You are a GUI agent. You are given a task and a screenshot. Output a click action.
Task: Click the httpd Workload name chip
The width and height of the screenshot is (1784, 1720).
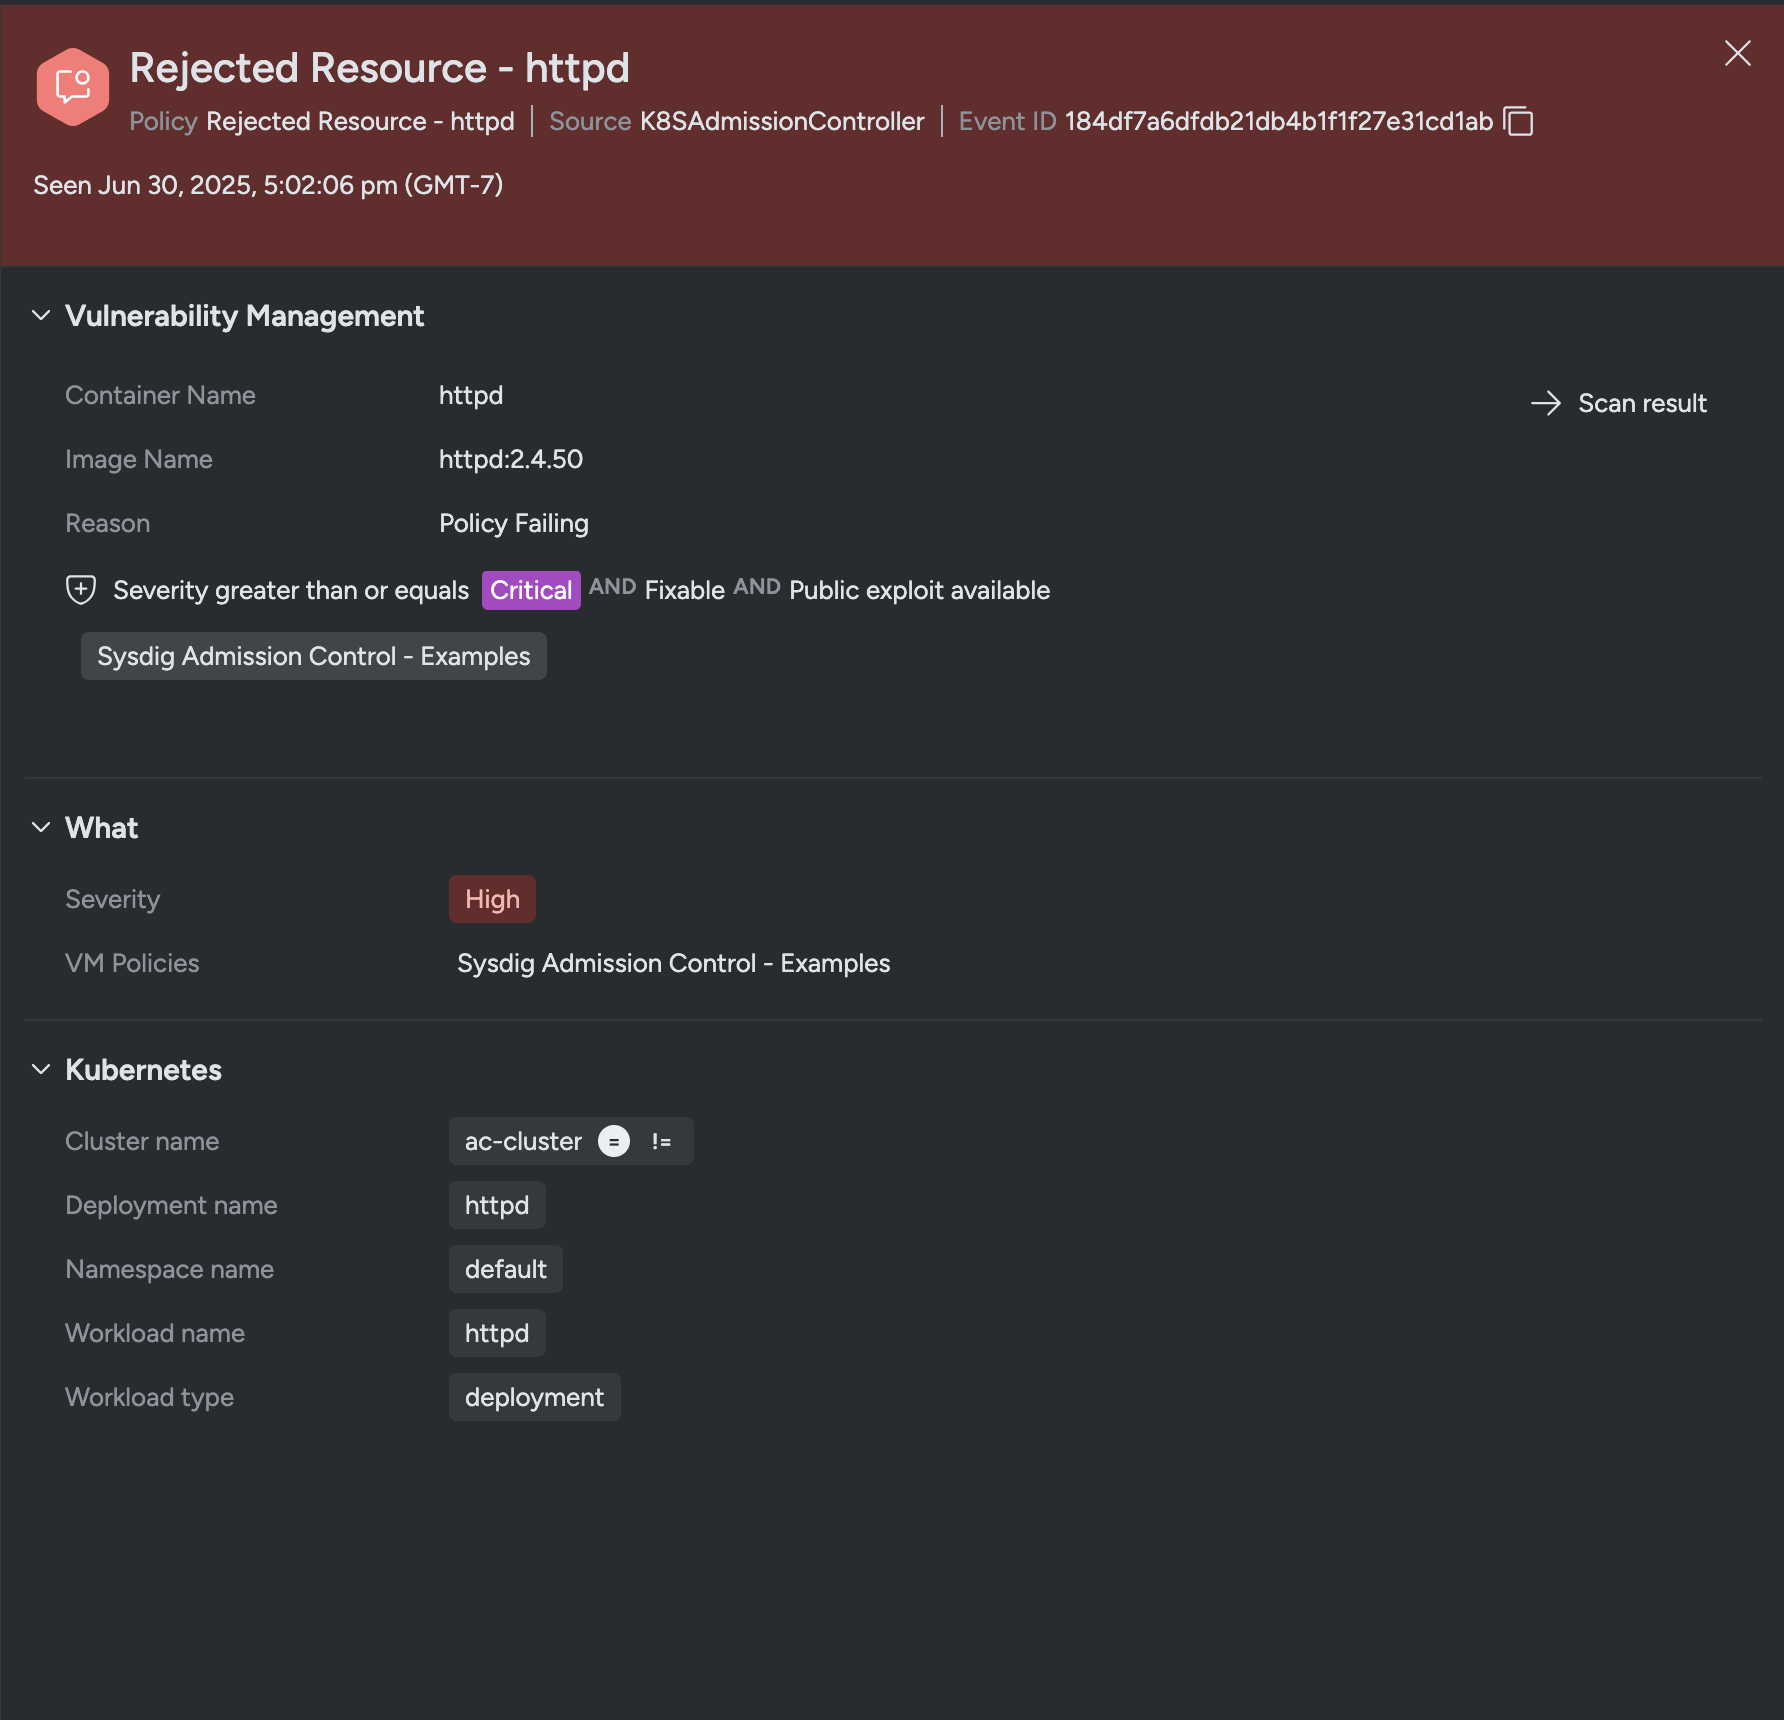pyautogui.click(x=497, y=1333)
